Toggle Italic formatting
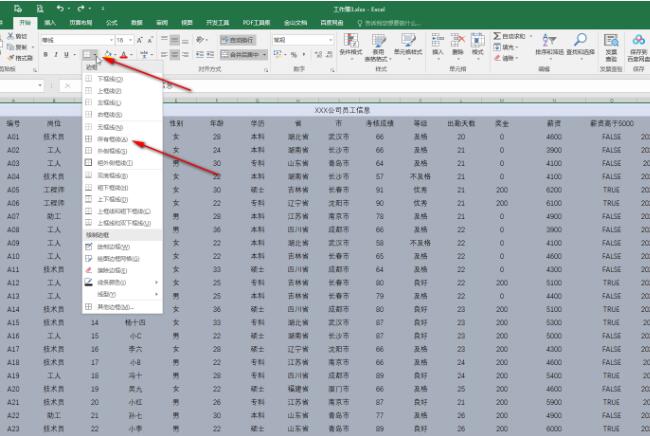 (56, 55)
